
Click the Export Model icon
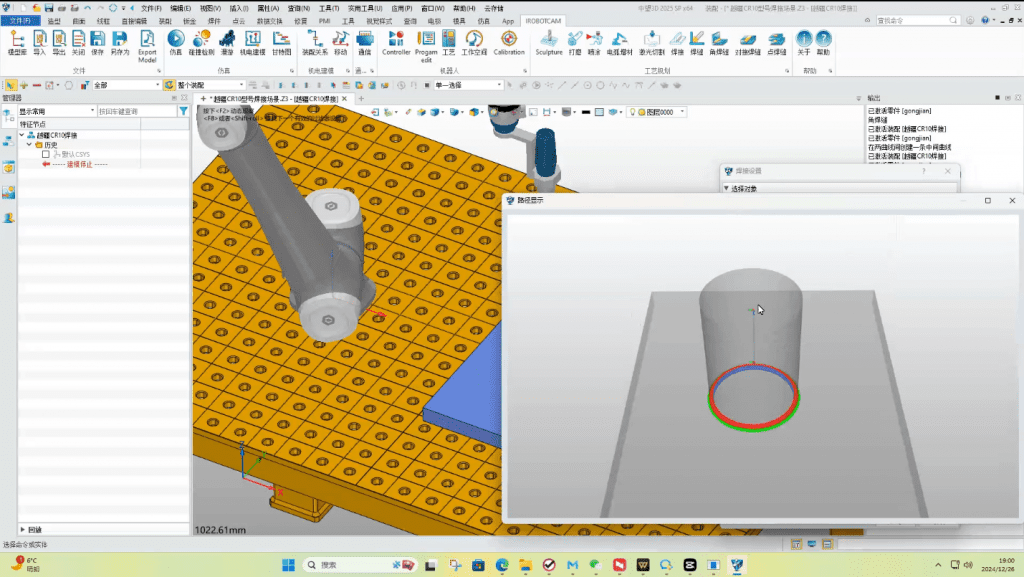click(147, 44)
